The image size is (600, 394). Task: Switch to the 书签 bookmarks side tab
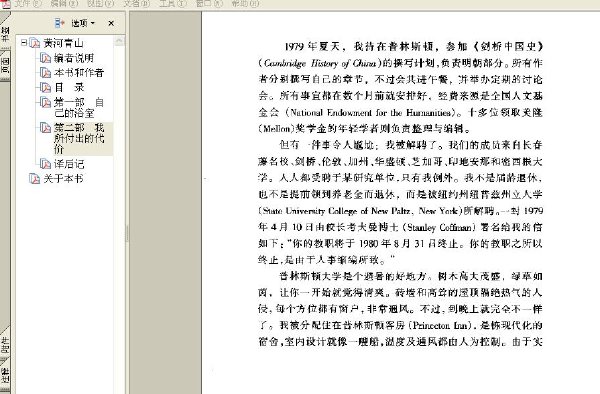(x=5, y=33)
